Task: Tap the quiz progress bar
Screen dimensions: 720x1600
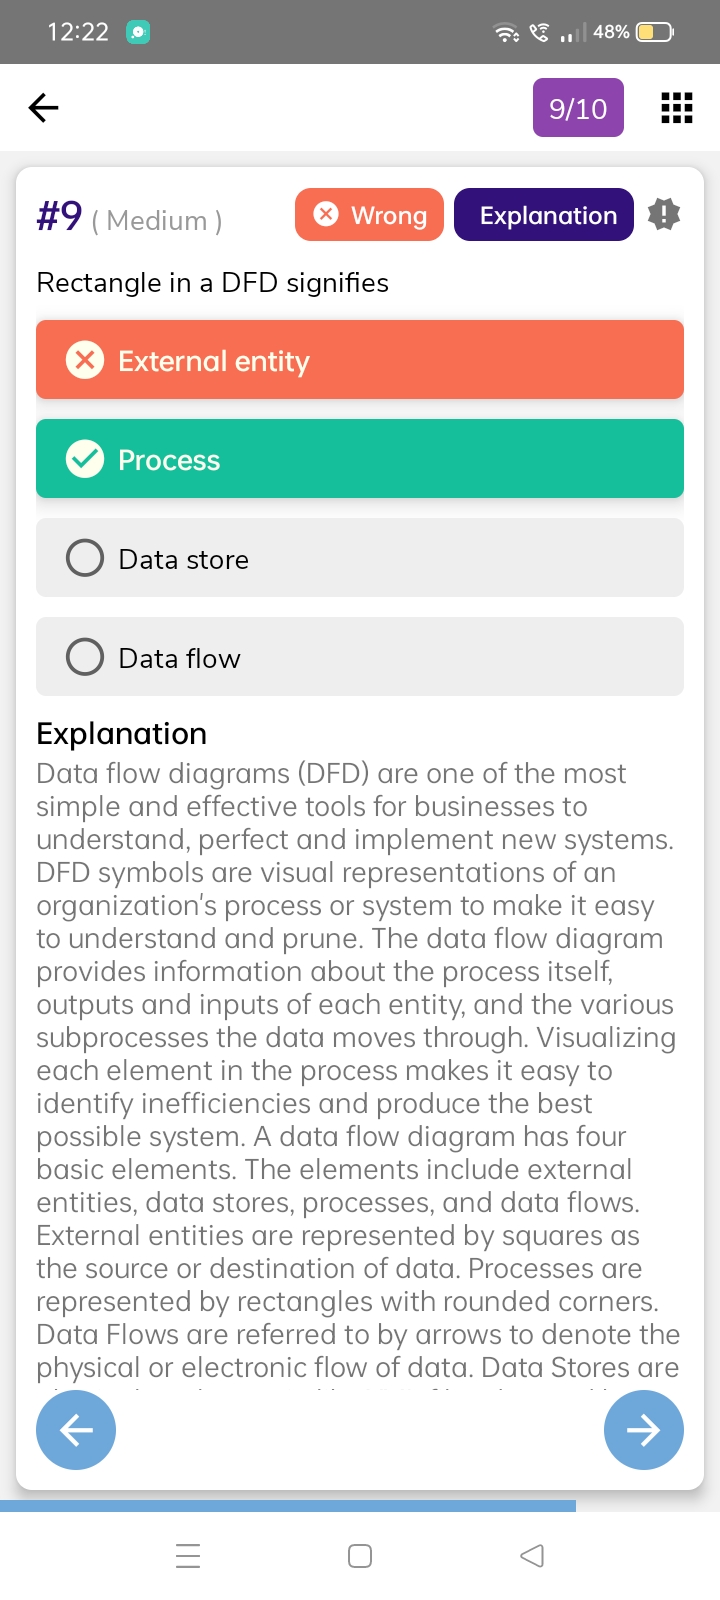Action: point(288,1505)
